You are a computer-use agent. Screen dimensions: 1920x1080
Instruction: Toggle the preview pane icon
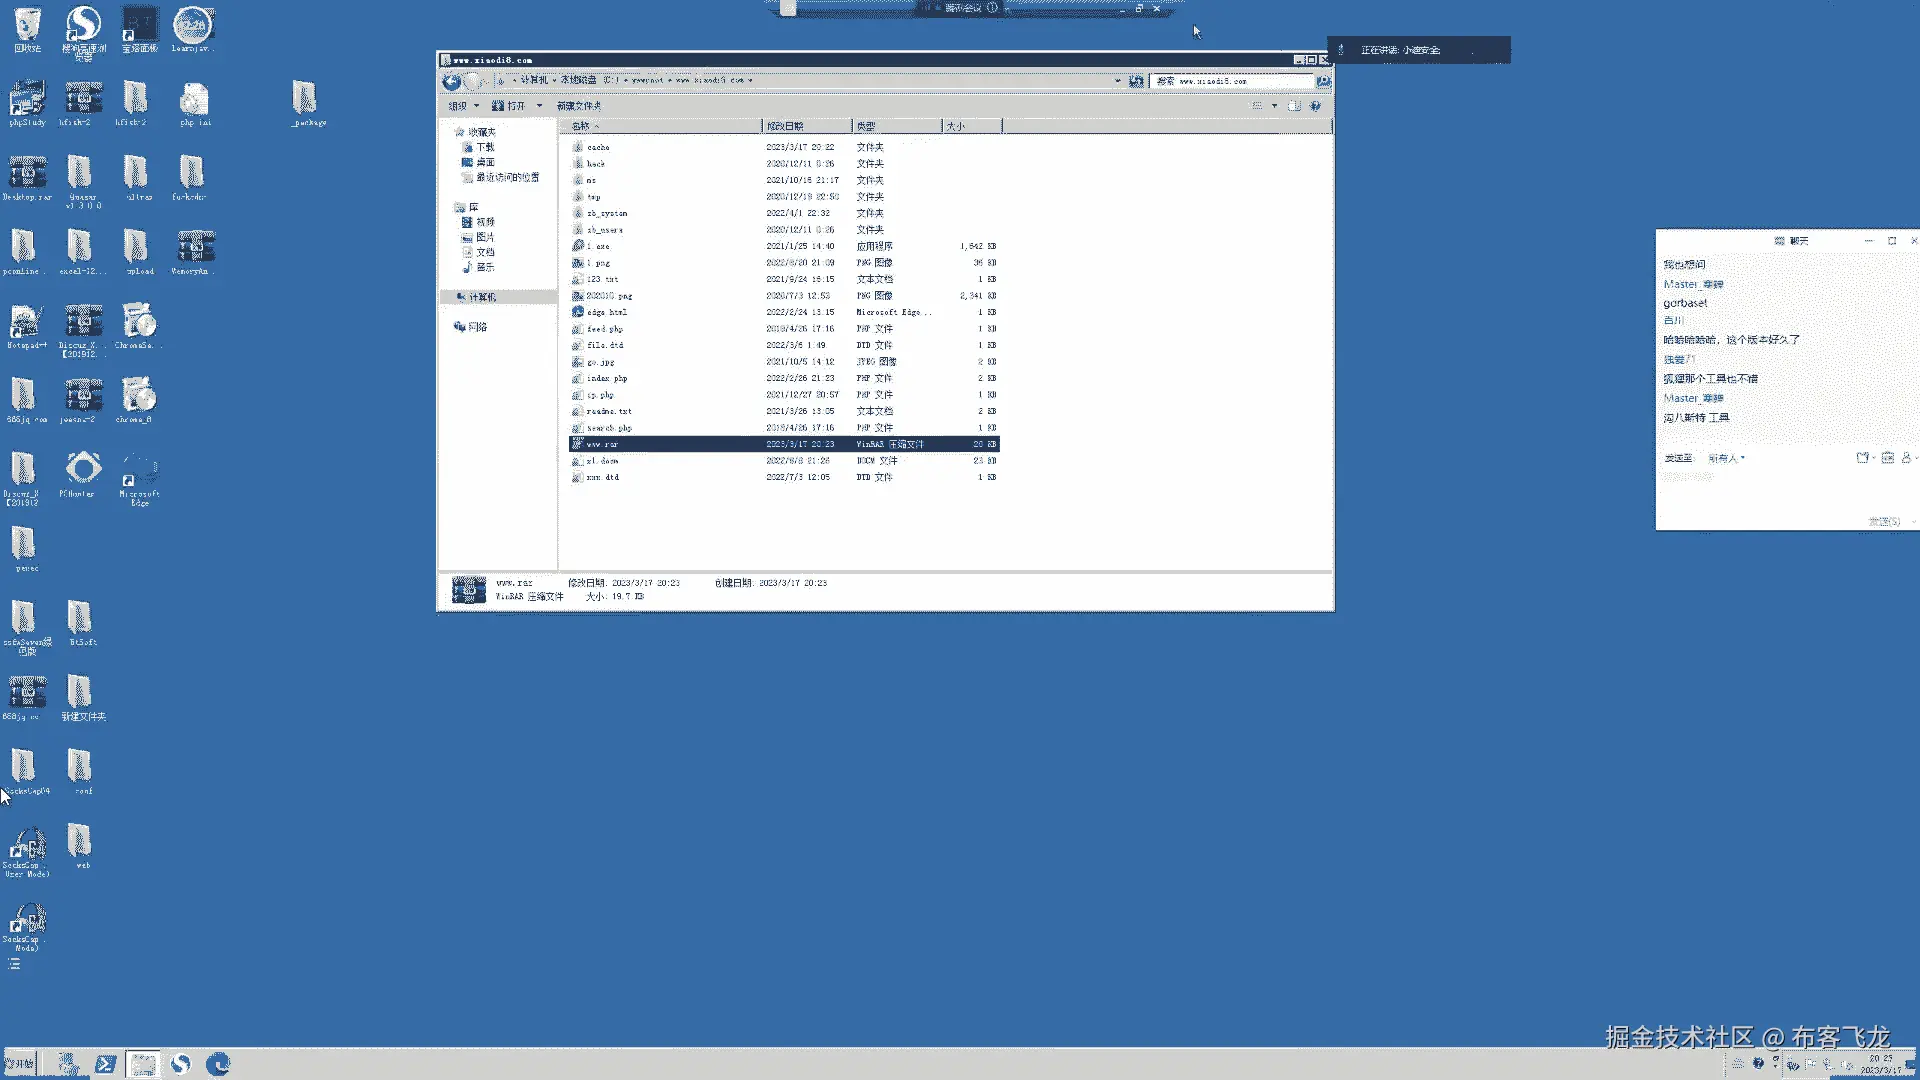[1294, 106]
